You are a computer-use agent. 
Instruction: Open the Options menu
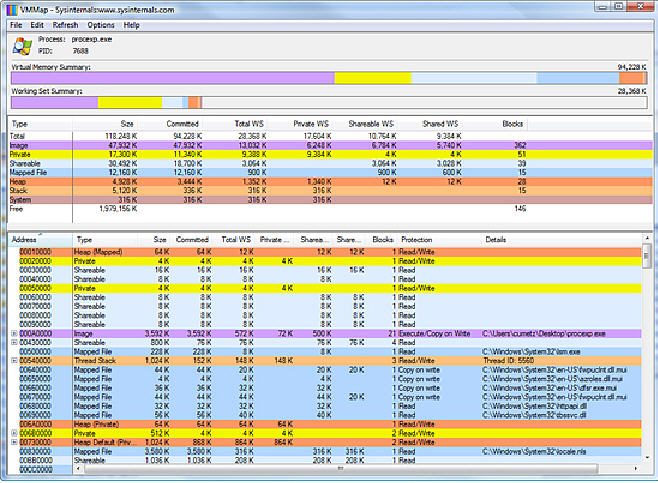pos(101,24)
